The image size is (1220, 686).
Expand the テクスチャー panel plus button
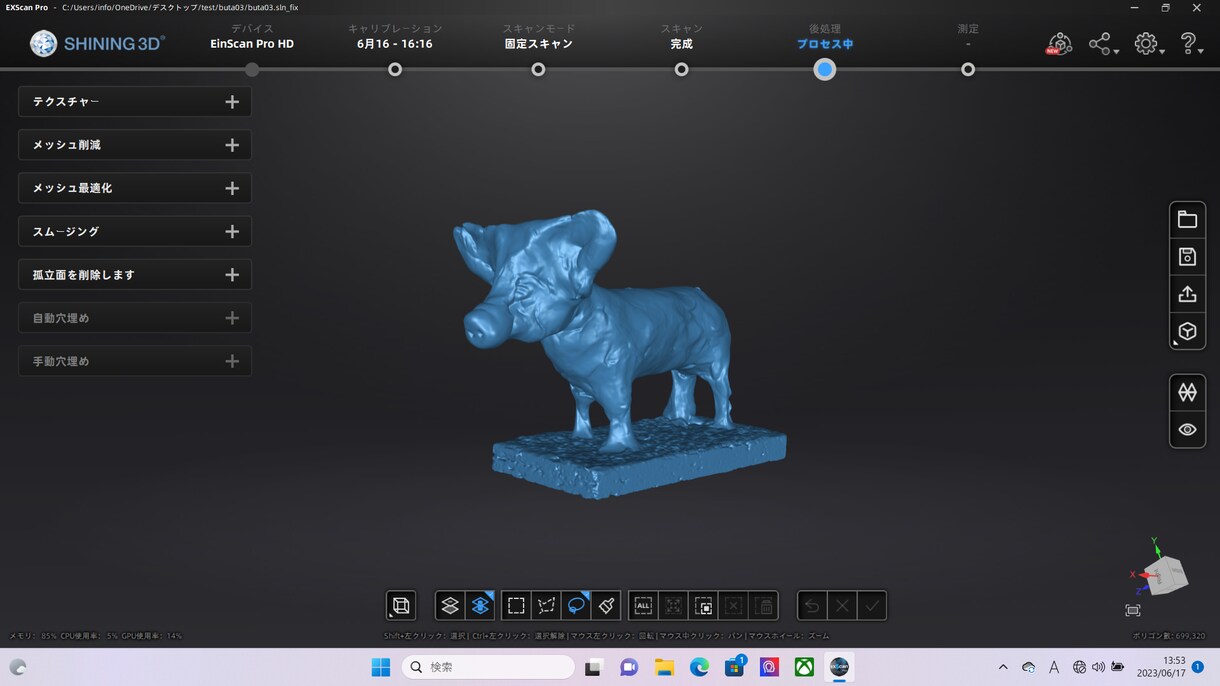click(x=232, y=102)
